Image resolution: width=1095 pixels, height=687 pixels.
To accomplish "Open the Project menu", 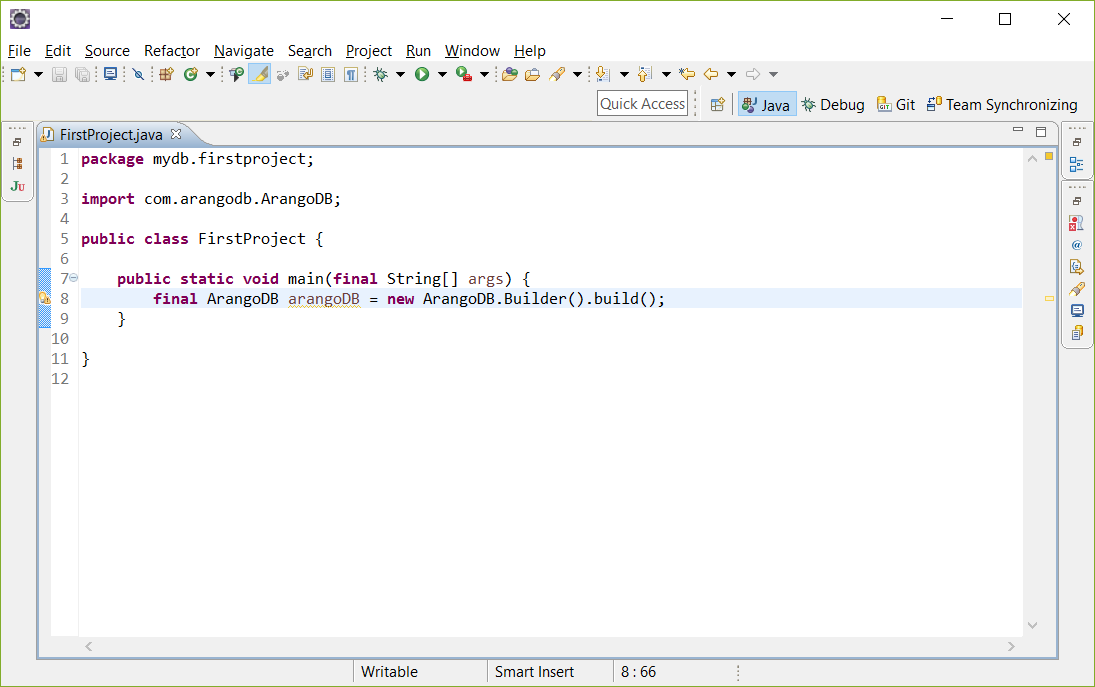I will point(369,51).
